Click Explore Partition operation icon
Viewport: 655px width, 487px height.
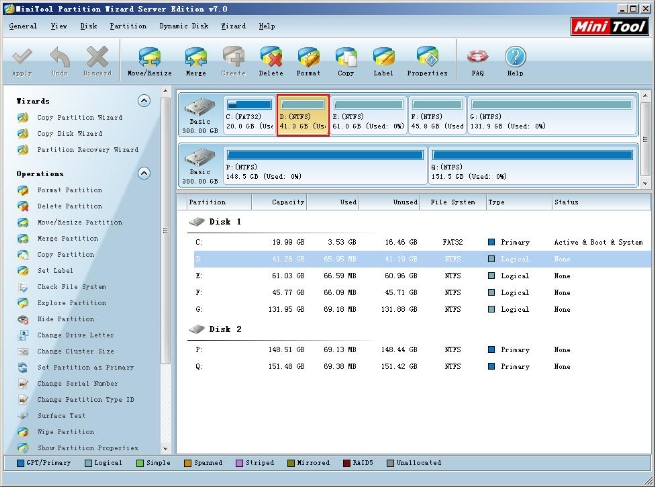click(x=23, y=303)
